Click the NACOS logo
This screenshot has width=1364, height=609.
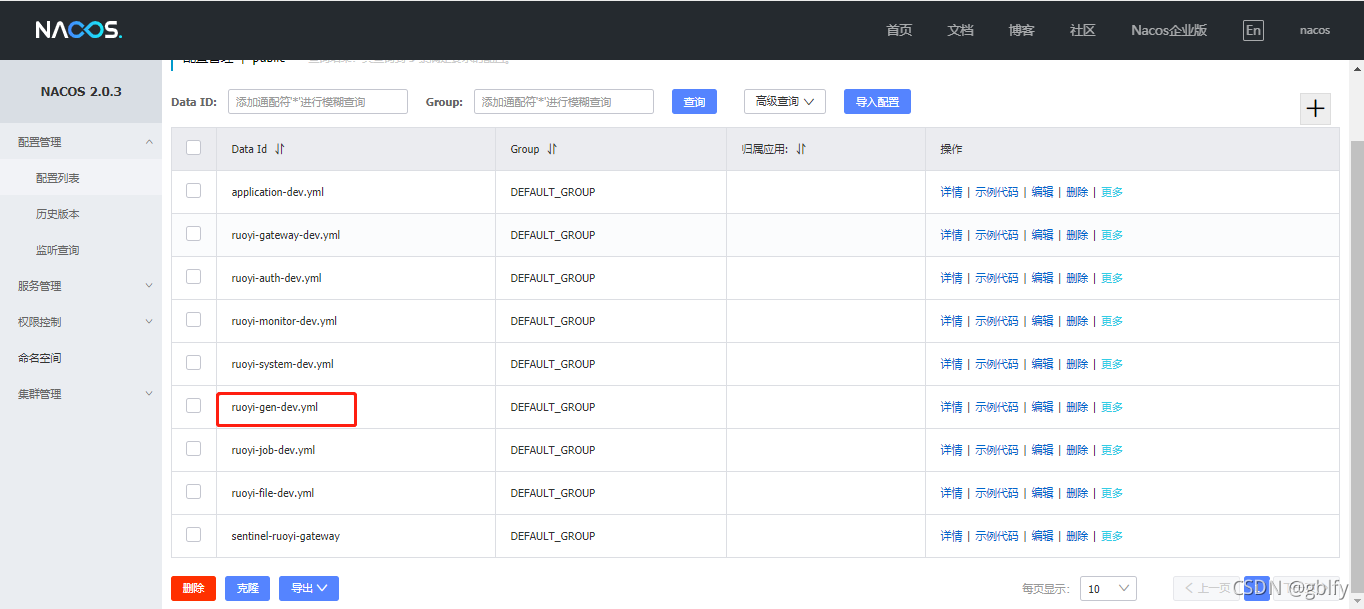pos(78,30)
